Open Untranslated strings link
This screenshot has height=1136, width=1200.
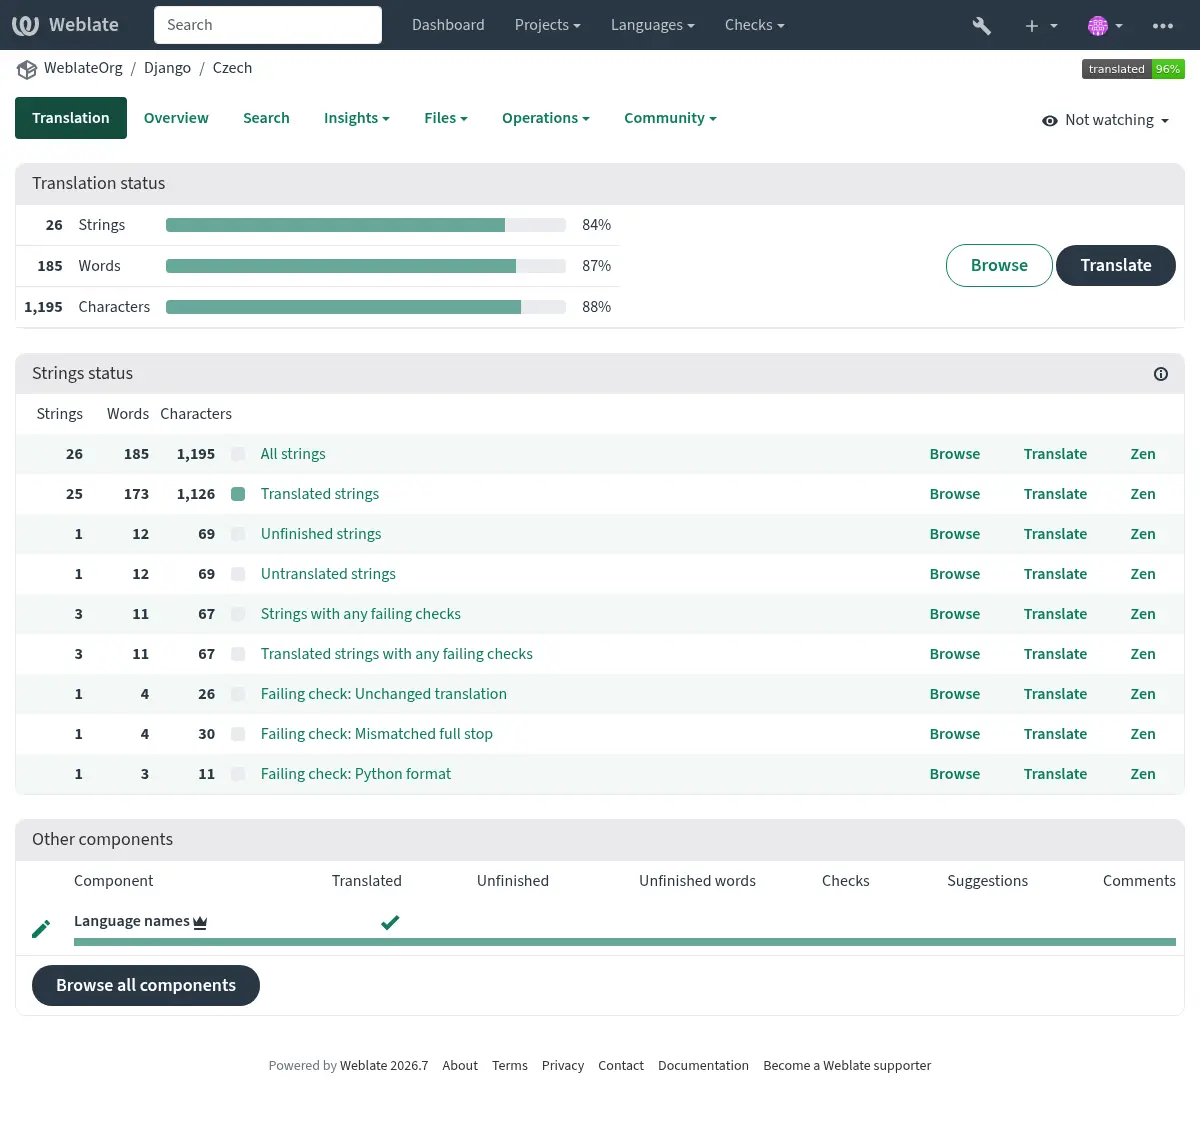[328, 574]
